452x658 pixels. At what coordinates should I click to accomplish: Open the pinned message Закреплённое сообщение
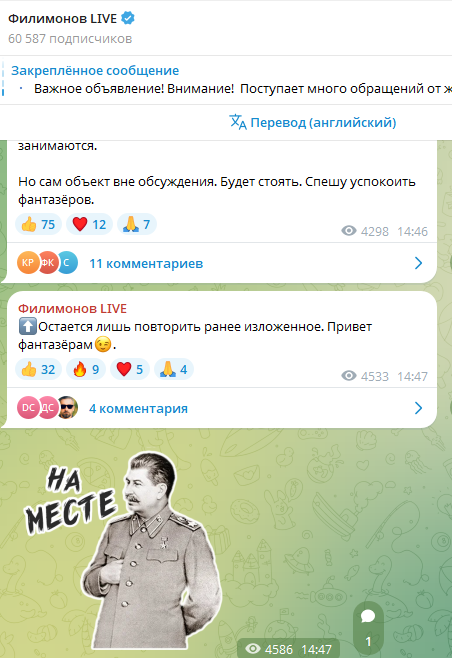click(226, 80)
